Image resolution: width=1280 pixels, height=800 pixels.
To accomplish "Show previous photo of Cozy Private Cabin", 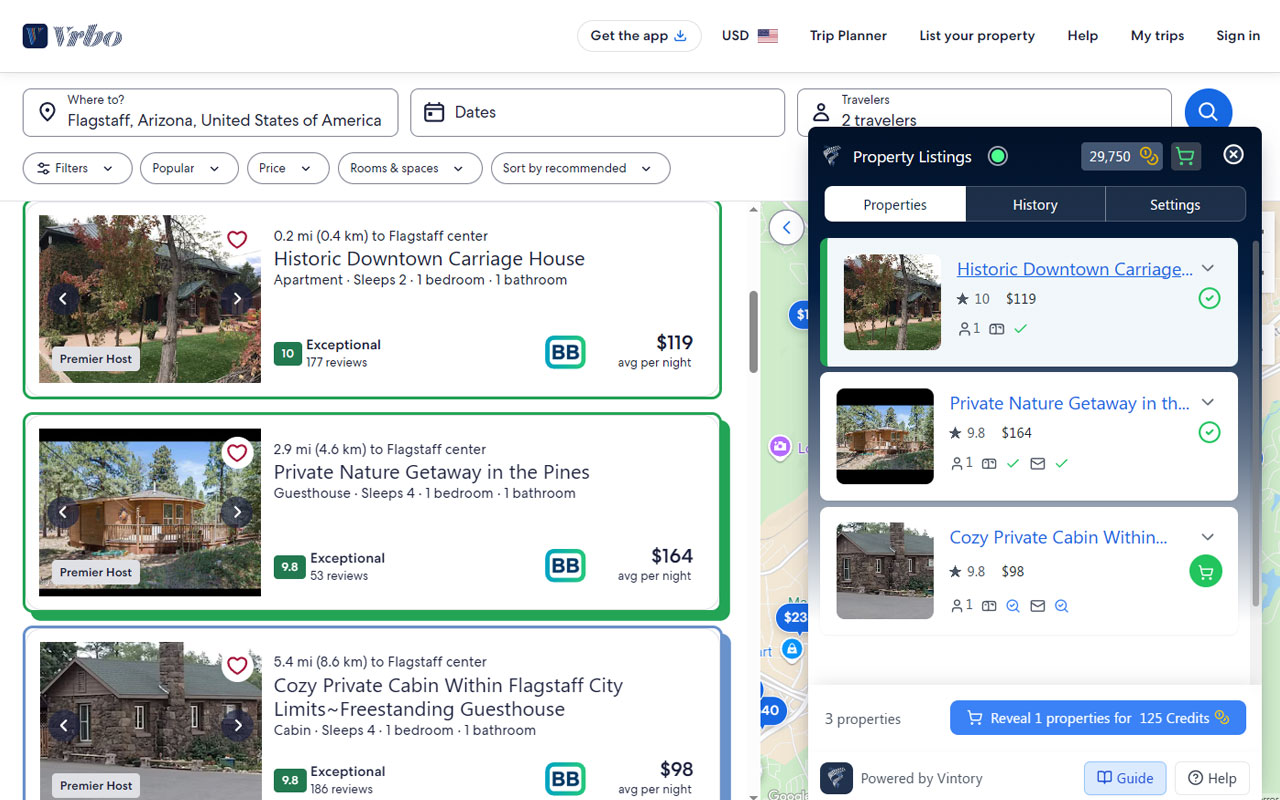I will (63, 725).
